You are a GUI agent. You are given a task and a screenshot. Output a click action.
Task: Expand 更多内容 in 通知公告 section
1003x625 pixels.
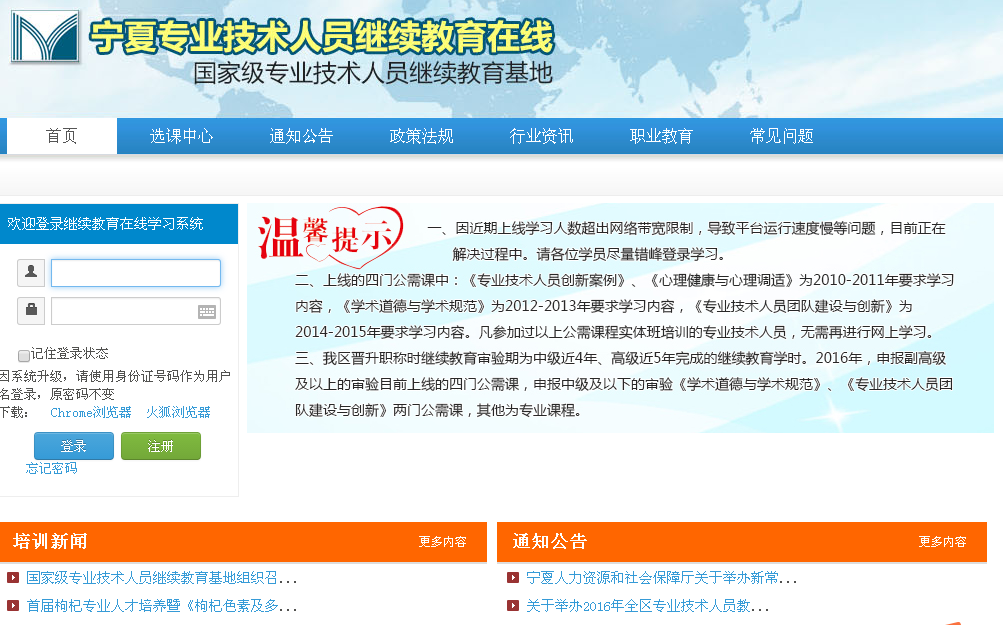(x=942, y=542)
